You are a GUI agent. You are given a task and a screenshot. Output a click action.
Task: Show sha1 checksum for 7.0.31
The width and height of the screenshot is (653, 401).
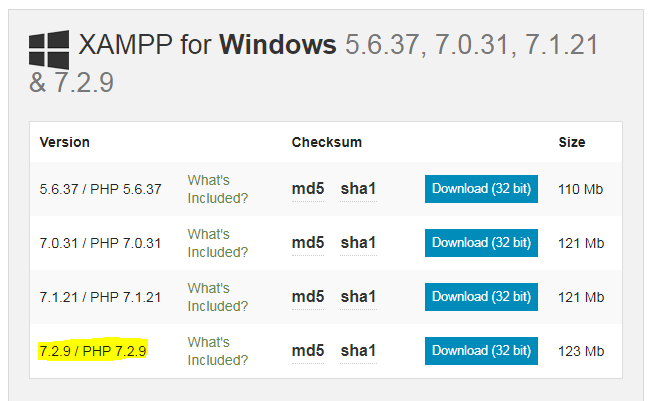tap(358, 243)
